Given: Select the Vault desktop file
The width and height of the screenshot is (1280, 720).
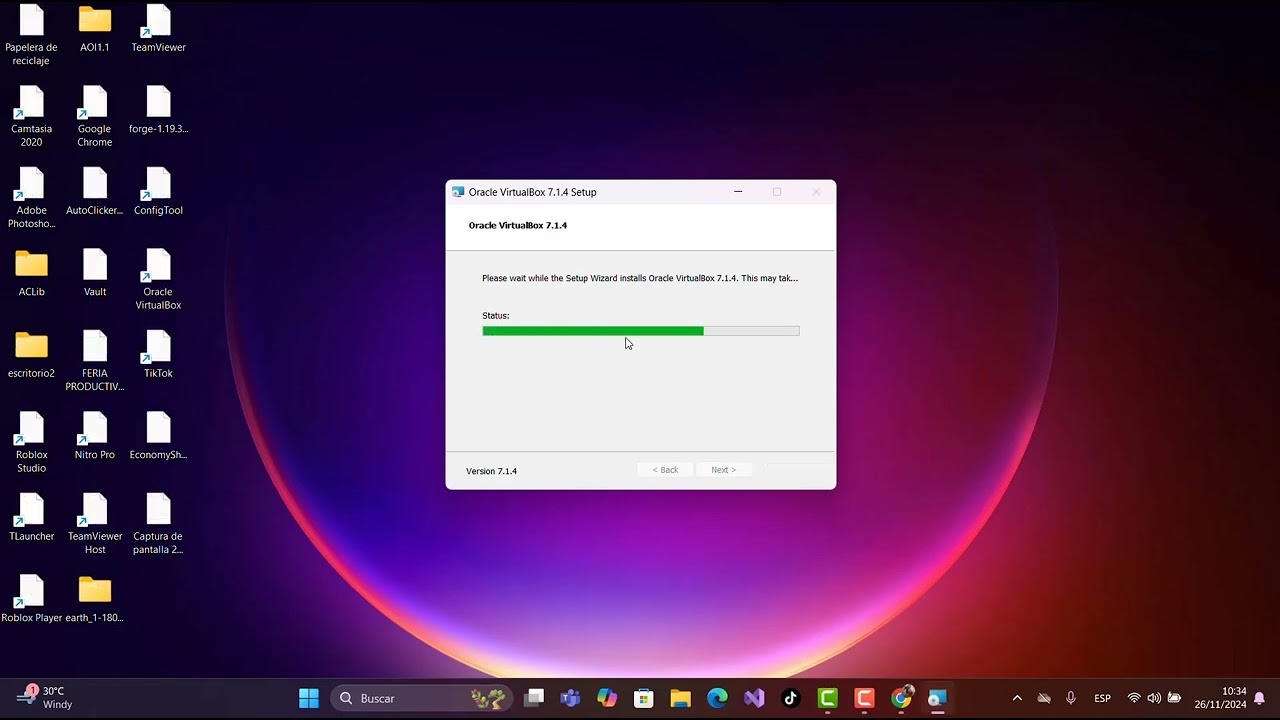Looking at the screenshot, I should click(x=95, y=273).
